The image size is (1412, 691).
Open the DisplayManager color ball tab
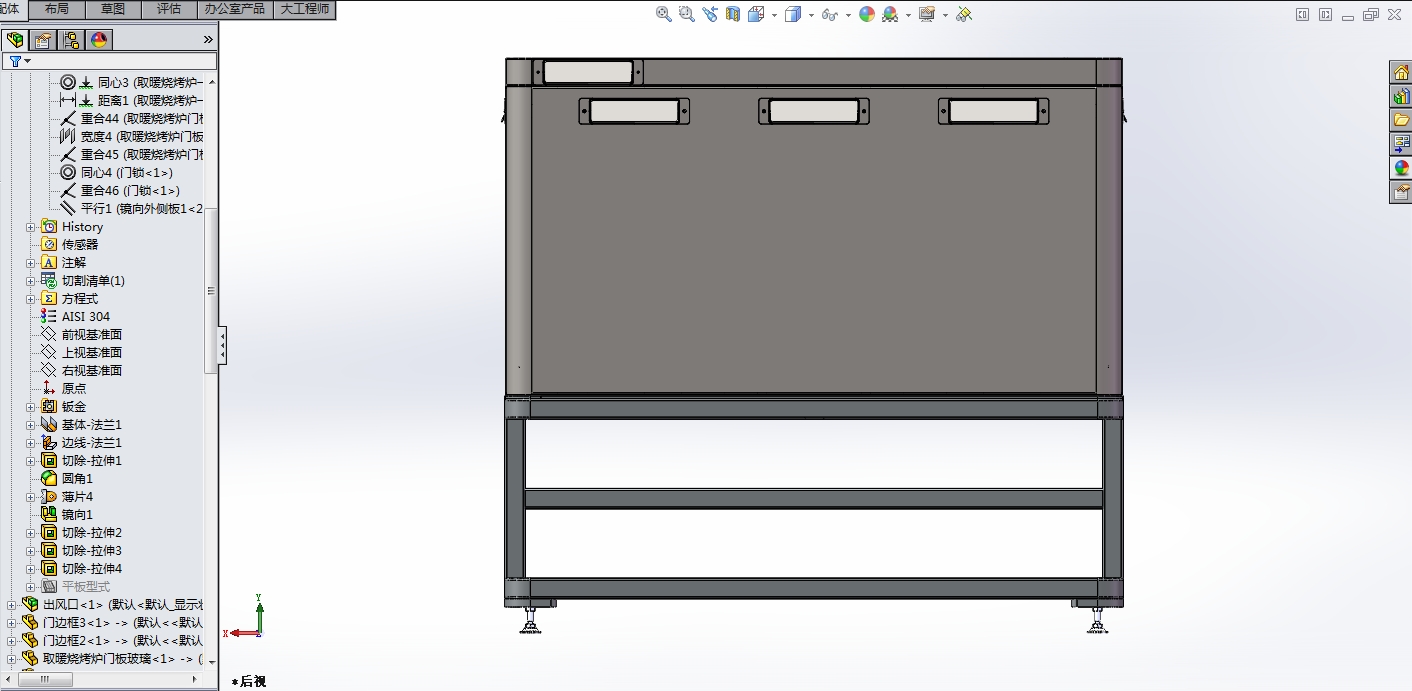(98, 40)
